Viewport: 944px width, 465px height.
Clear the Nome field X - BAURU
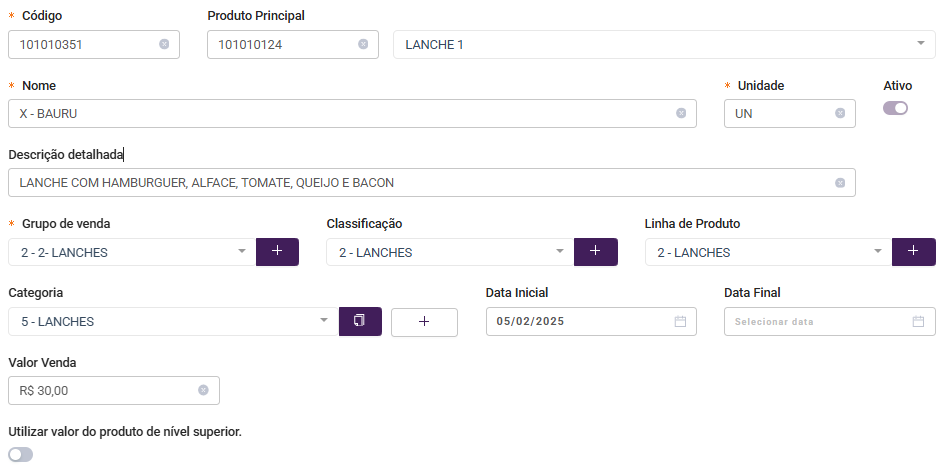coord(681,113)
